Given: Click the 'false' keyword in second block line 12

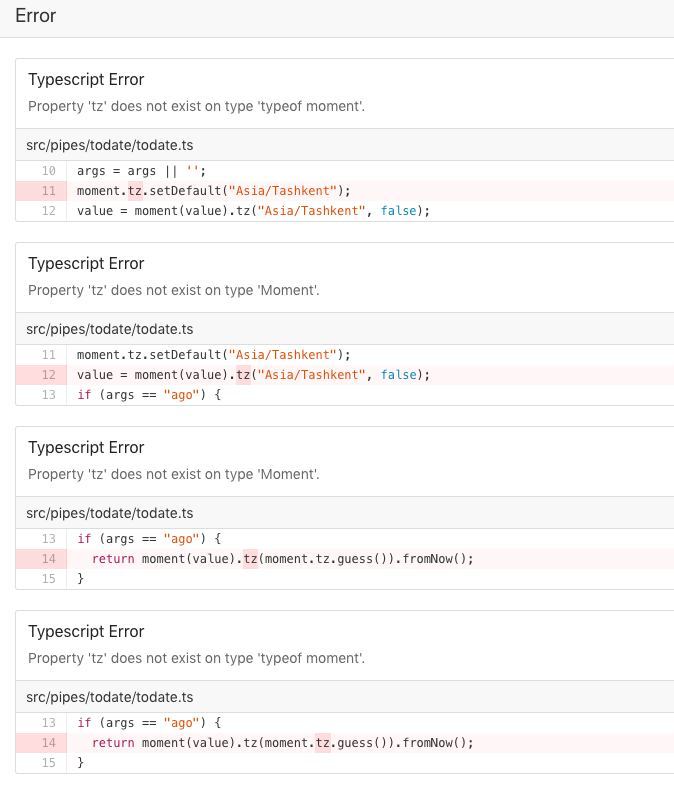Looking at the screenshot, I should click(399, 375).
